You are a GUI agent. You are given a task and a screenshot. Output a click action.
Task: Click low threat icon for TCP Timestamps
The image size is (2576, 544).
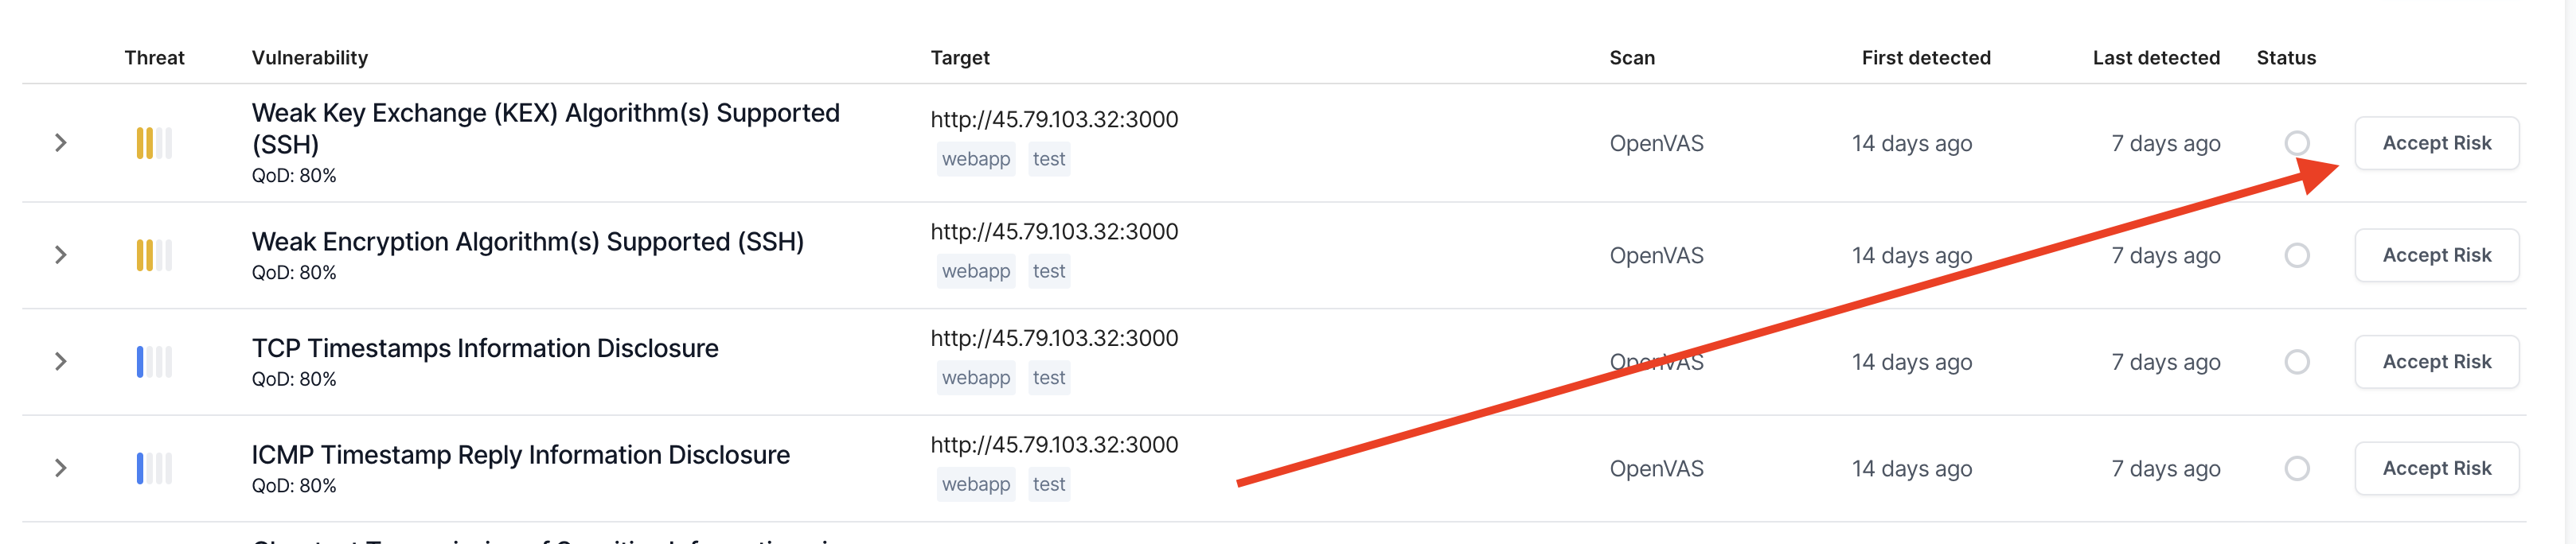pos(154,362)
